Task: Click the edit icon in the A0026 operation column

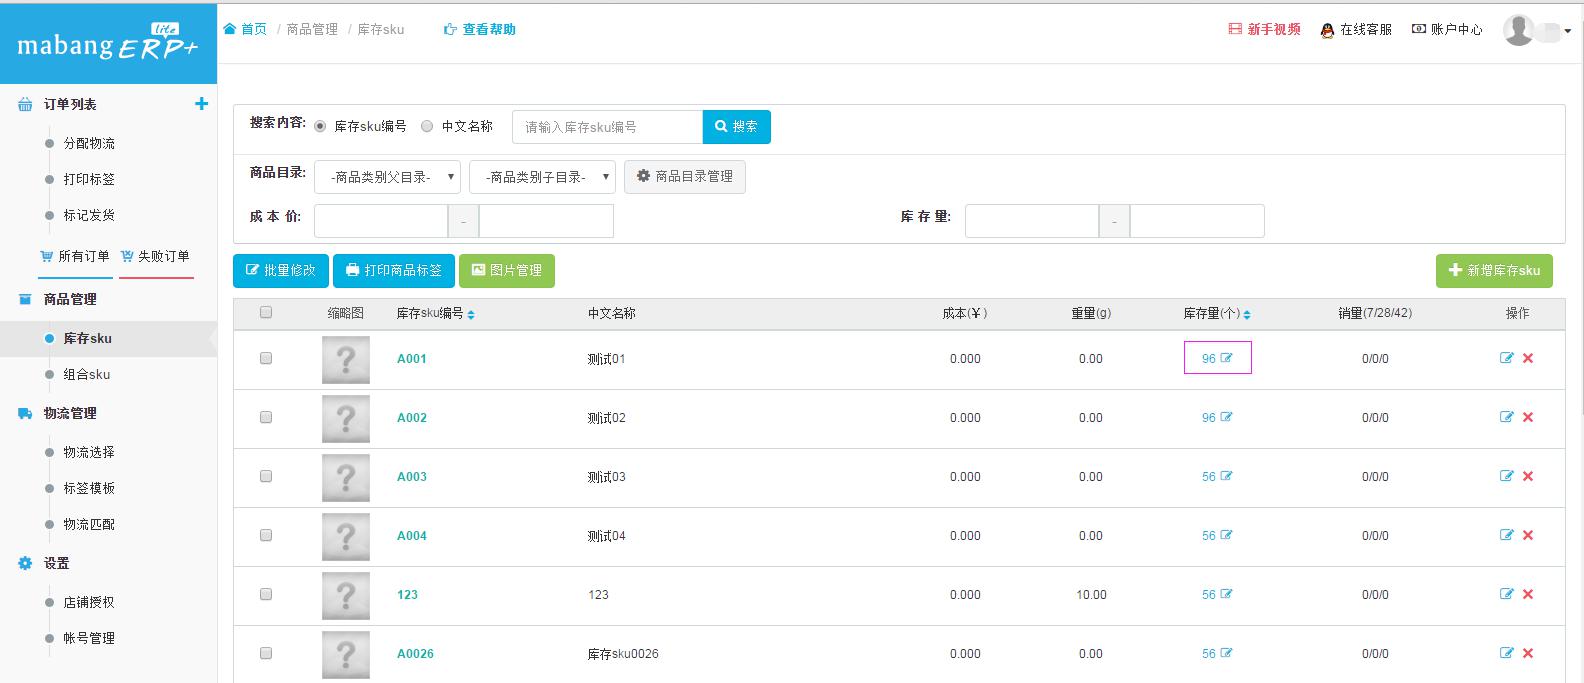Action: (x=1507, y=653)
